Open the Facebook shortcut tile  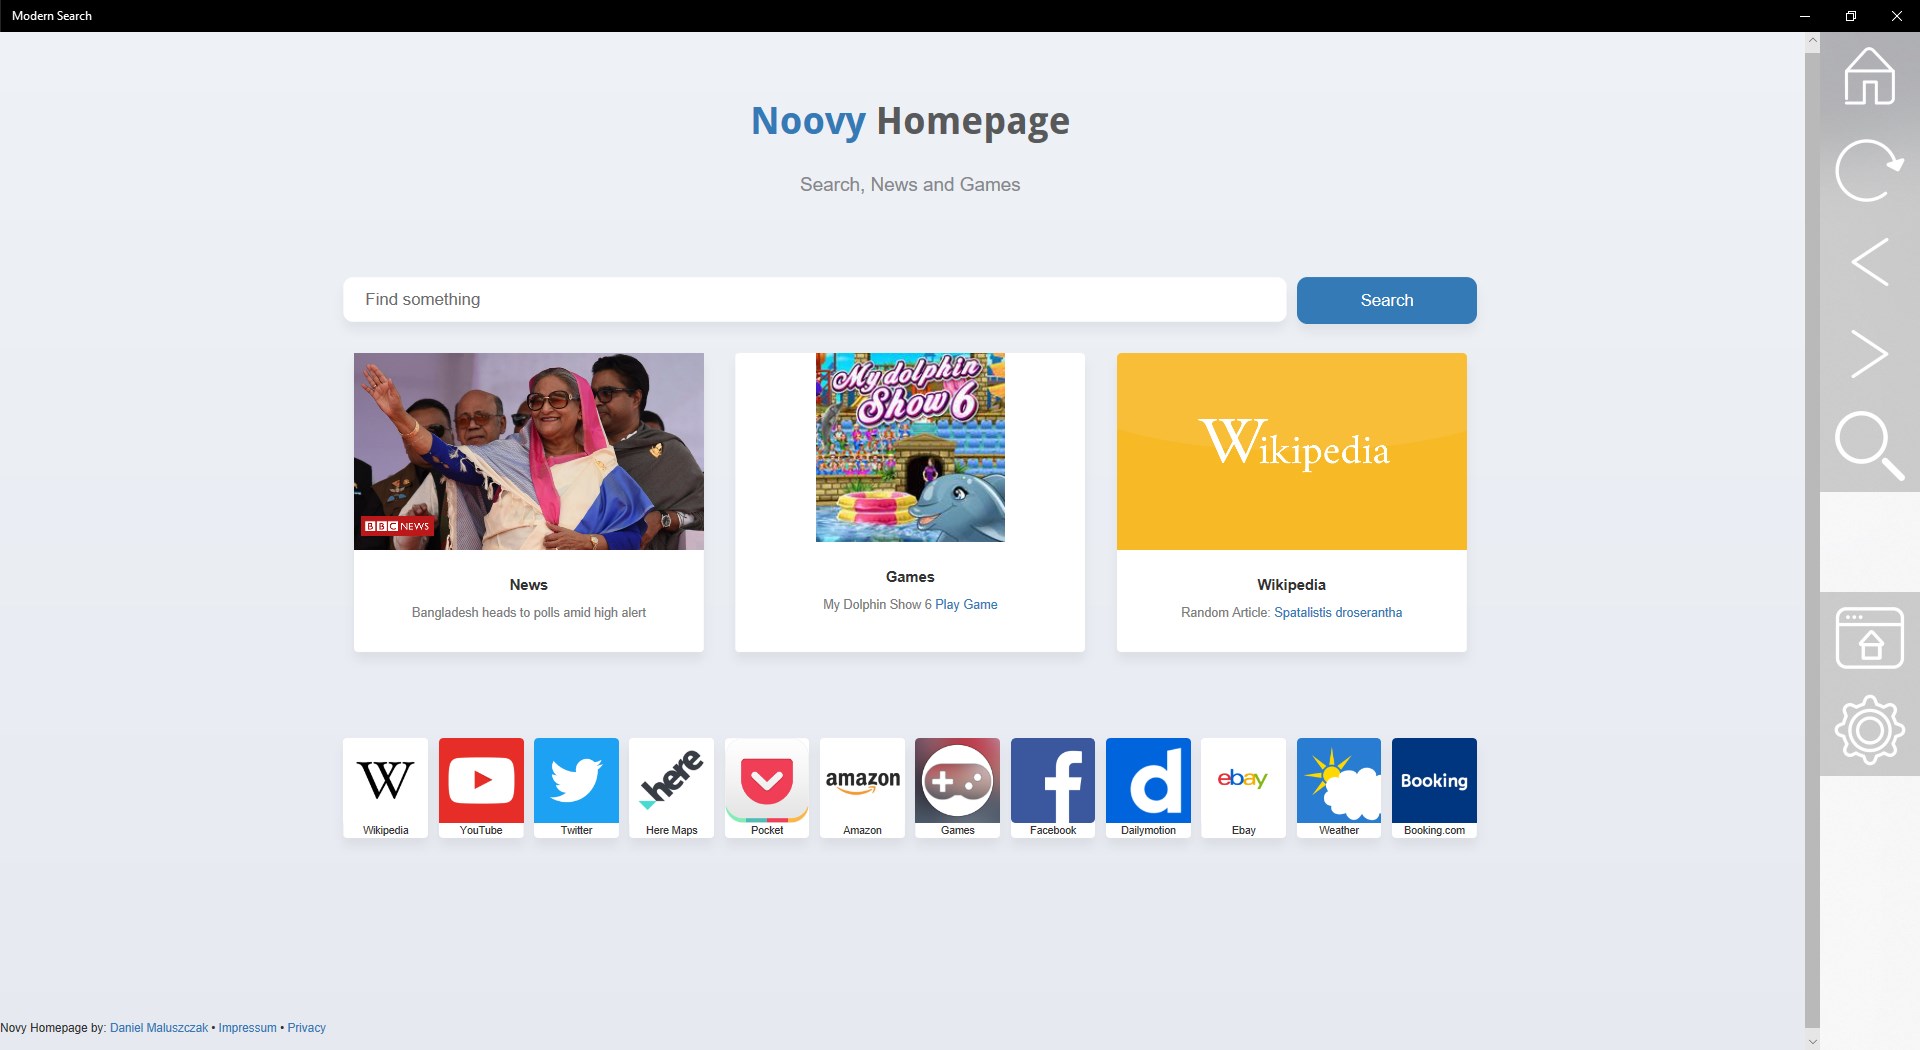click(x=1053, y=788)
